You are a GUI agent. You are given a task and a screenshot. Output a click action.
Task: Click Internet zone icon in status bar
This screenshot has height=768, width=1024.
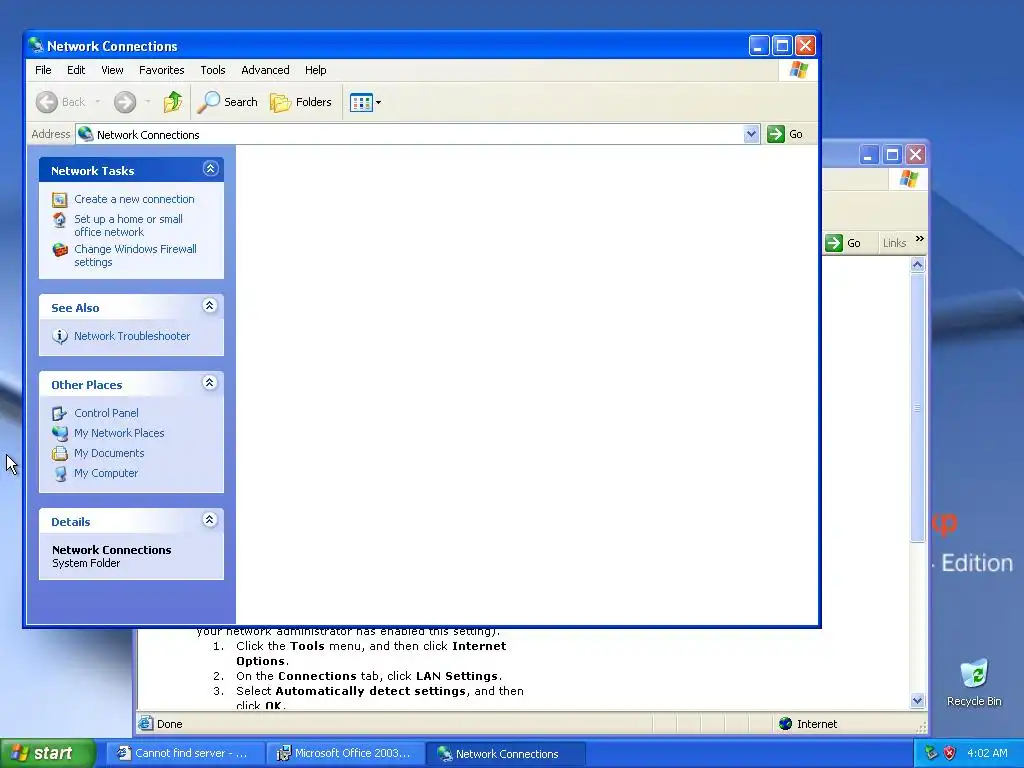(x=786, y=724)
